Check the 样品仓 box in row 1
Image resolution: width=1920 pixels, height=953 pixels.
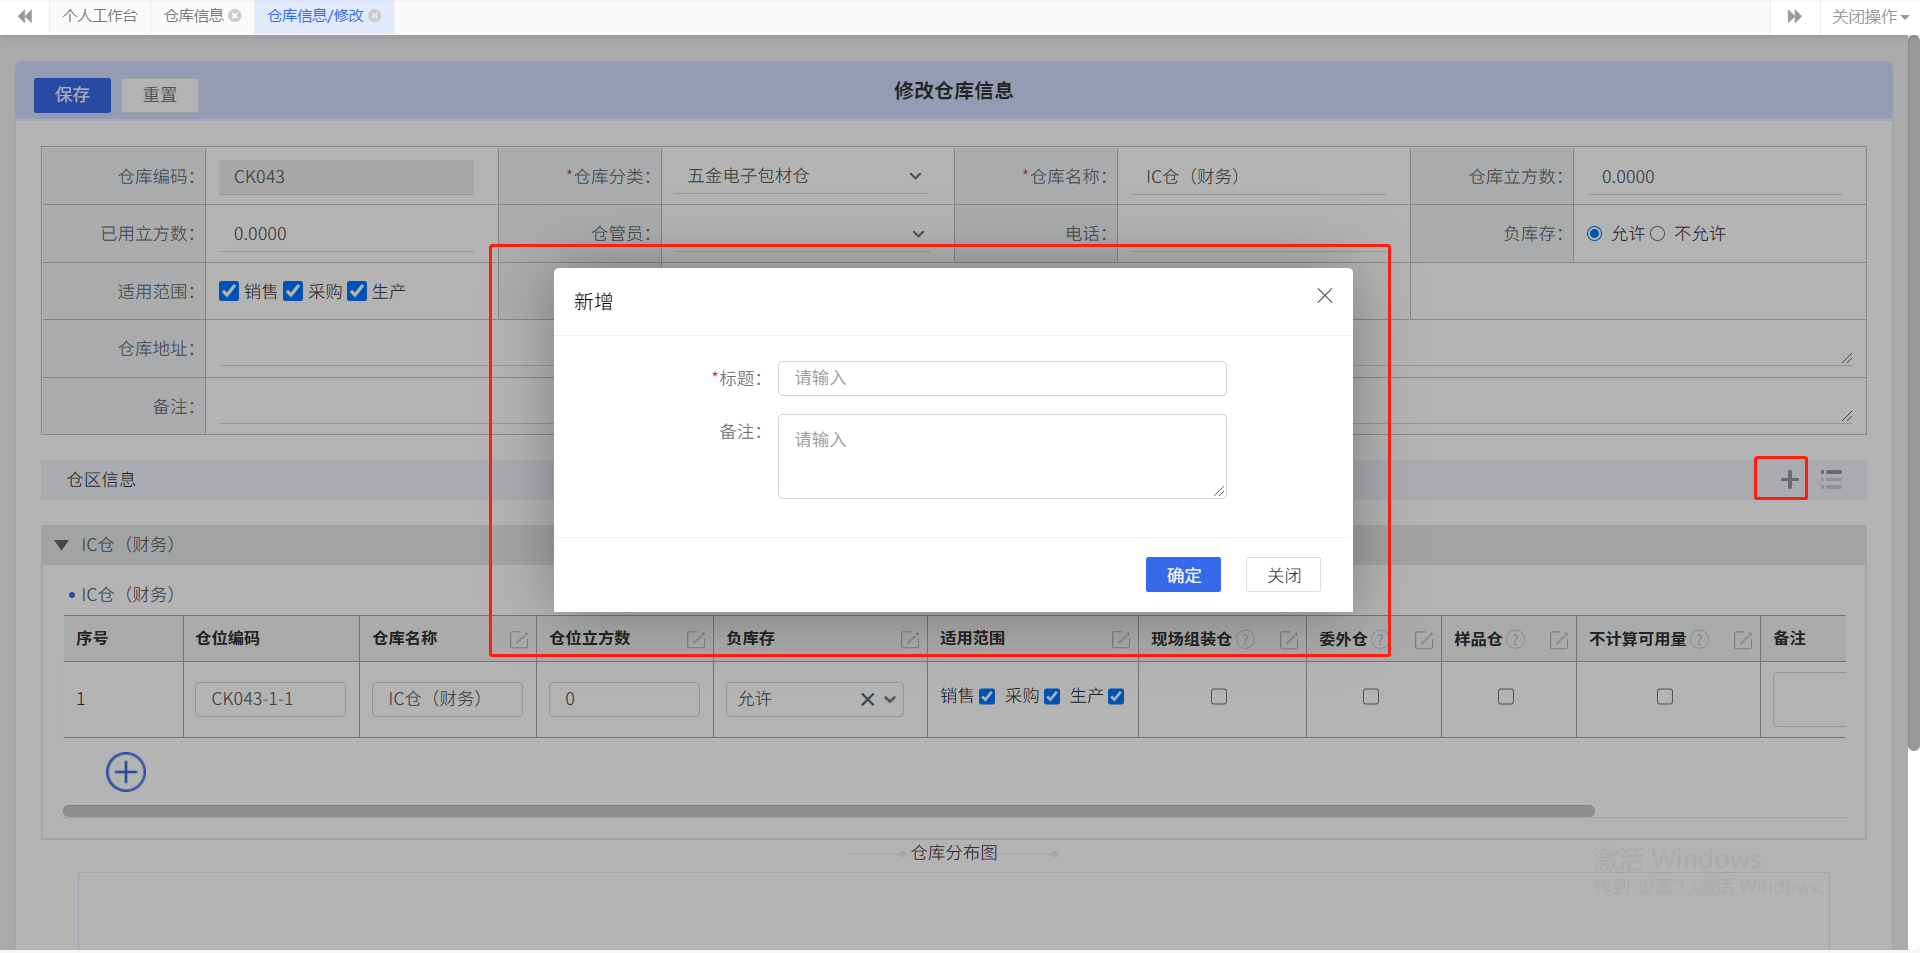pyautogui.click(x=1506, y=697)
